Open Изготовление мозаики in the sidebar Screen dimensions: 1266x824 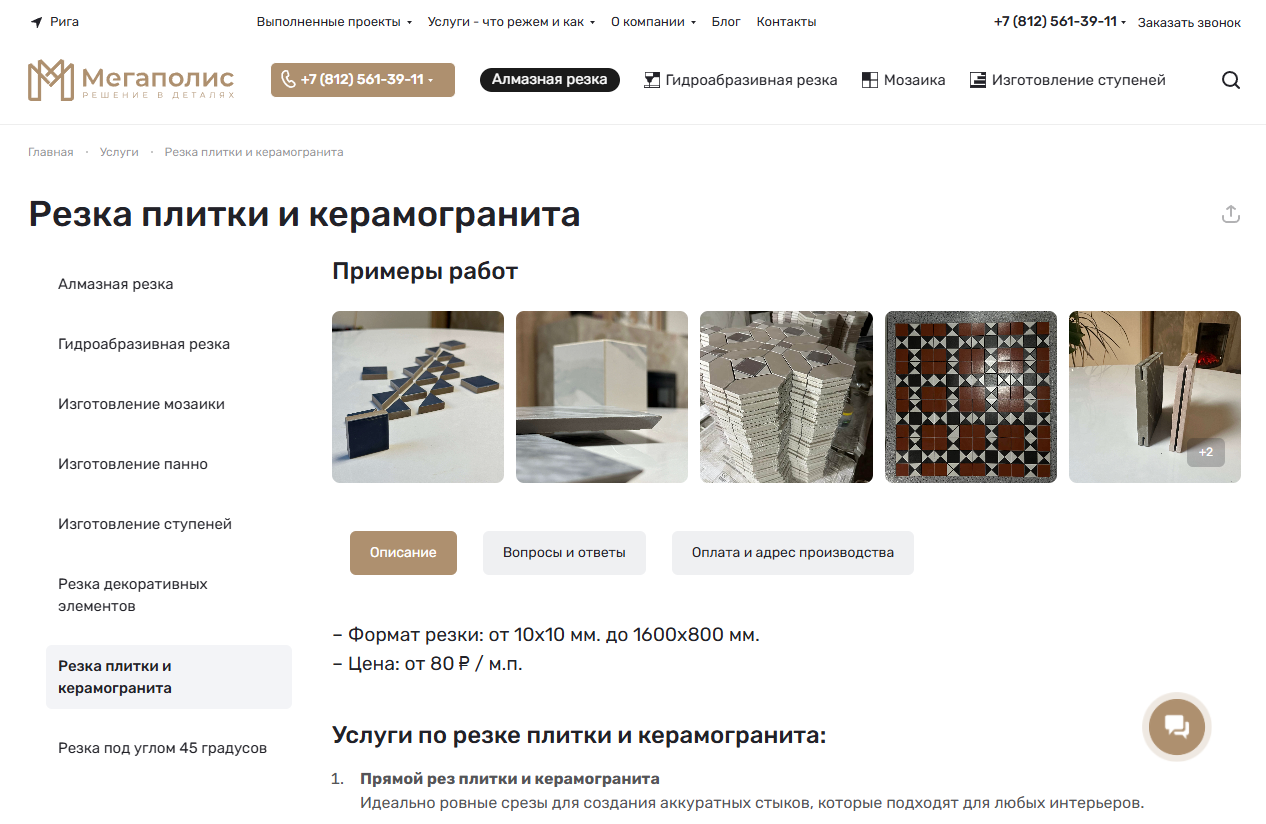coord(141,404)
